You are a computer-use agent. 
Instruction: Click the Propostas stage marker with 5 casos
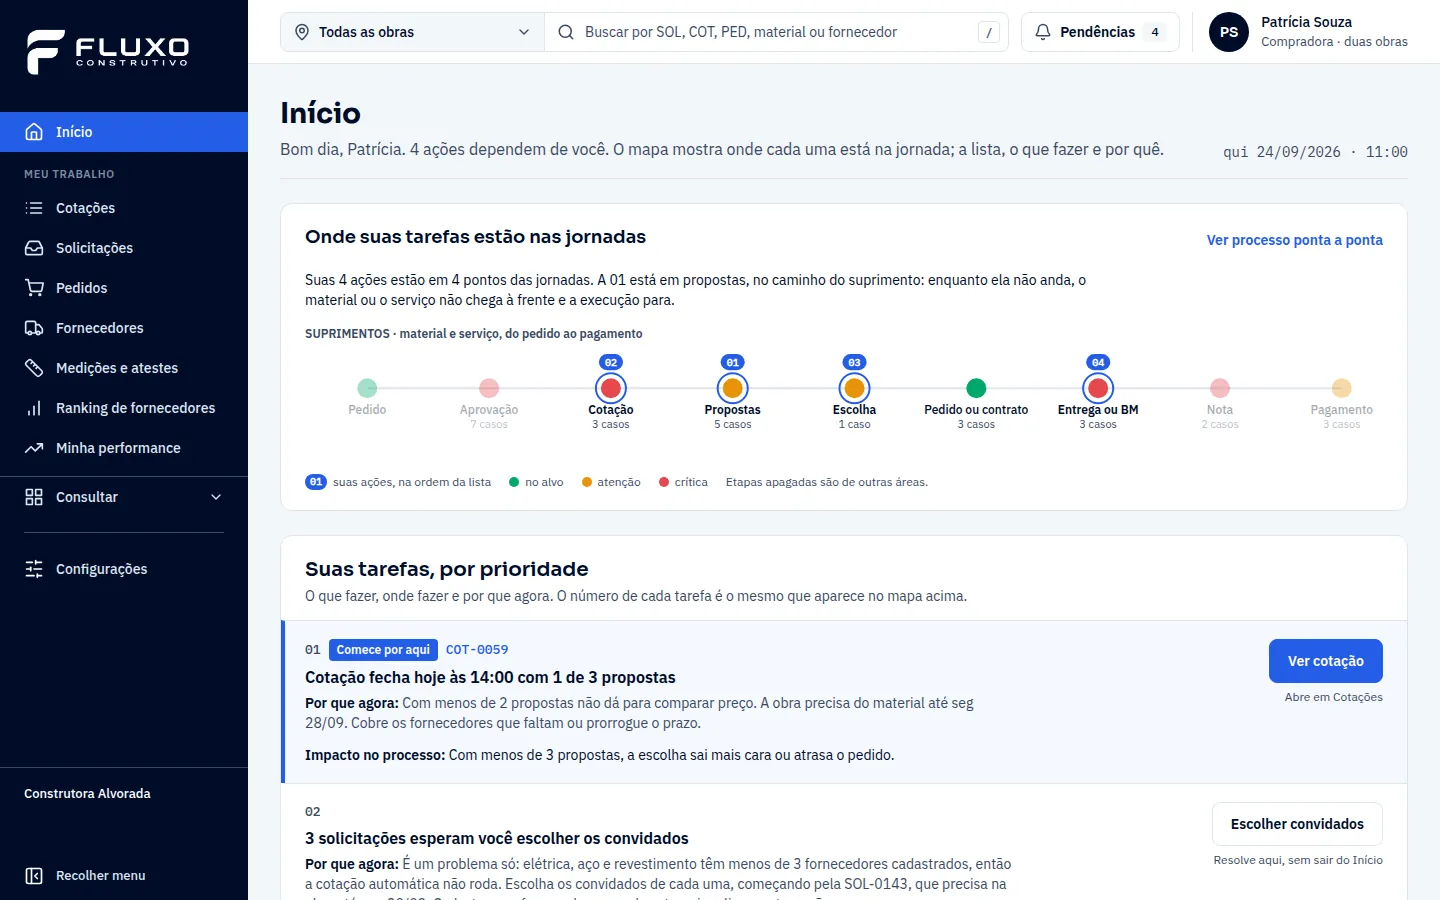(x=733, y=388)
